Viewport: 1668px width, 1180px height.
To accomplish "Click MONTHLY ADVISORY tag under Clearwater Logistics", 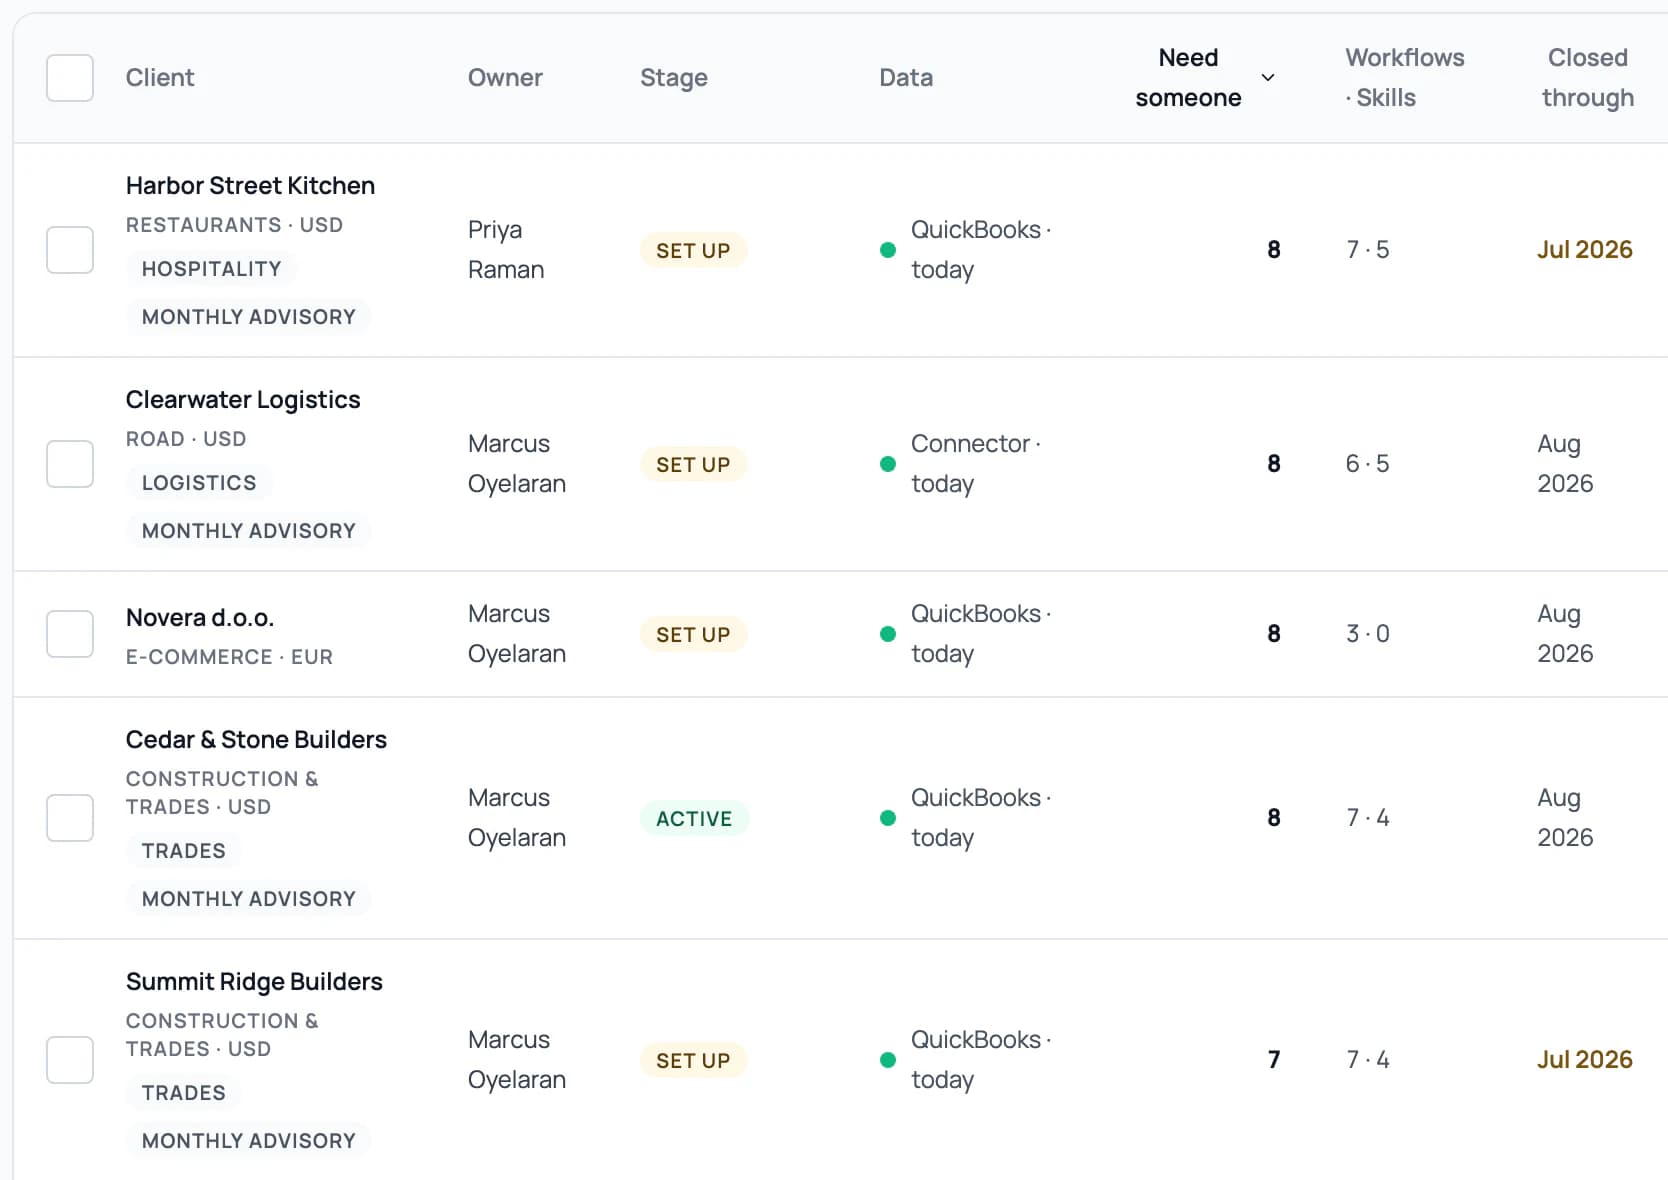I will [x=249, y=531].
